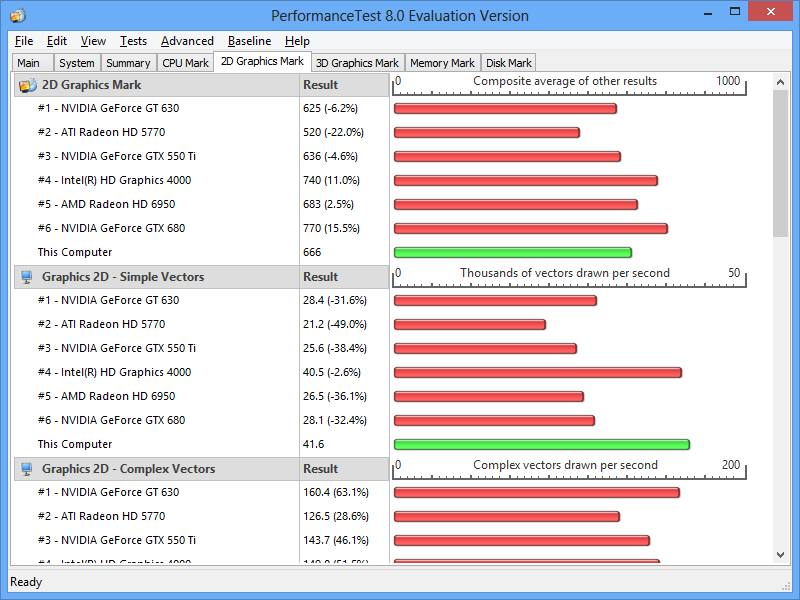Click the red bar for result 770 (15.5%)
Screen dimensions: 800x600
click(531, 229)
